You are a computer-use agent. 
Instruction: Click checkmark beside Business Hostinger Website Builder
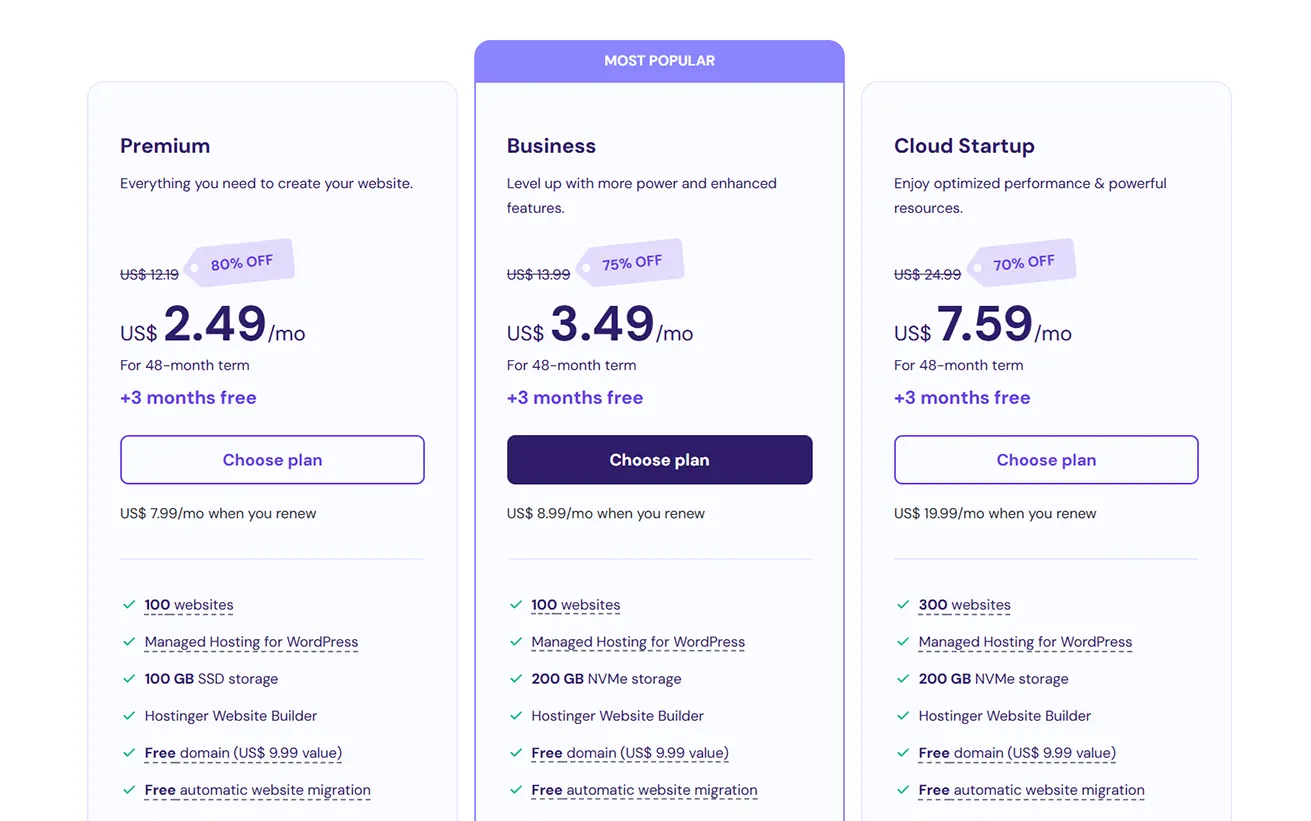[x=516, y=716]
